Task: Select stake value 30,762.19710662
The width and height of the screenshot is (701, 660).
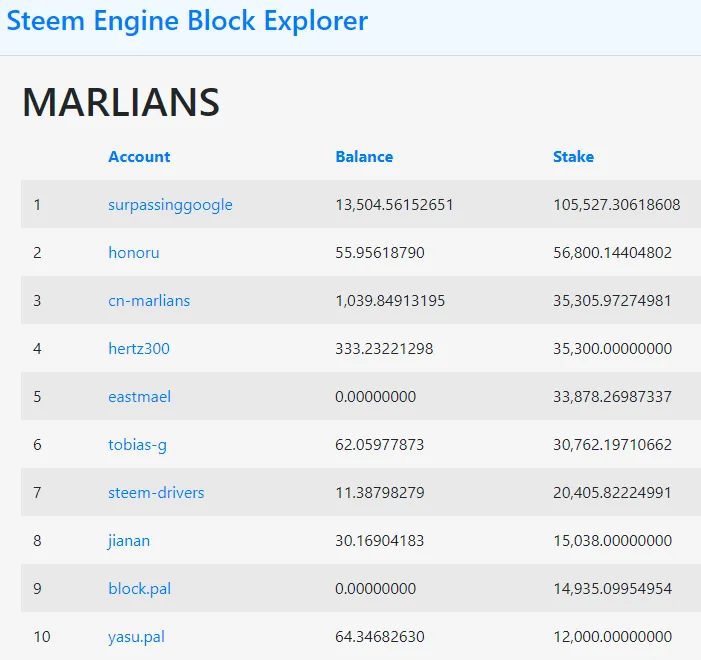Action: coord(612,445)
